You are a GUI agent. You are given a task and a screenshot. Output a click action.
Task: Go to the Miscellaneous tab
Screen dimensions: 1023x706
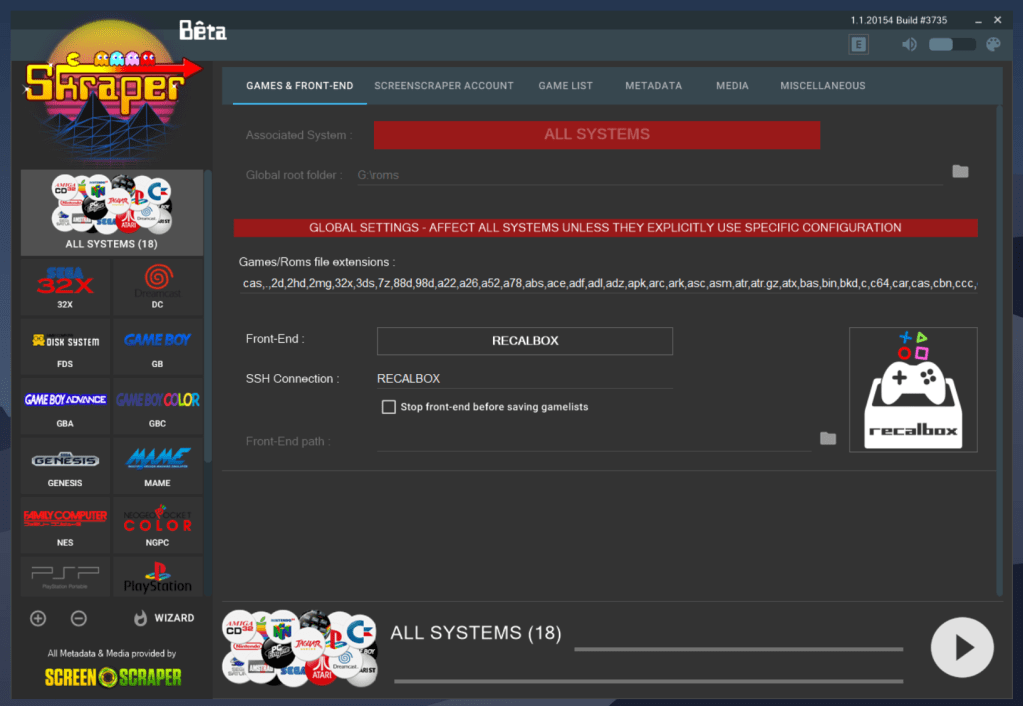tap(822, 86)
